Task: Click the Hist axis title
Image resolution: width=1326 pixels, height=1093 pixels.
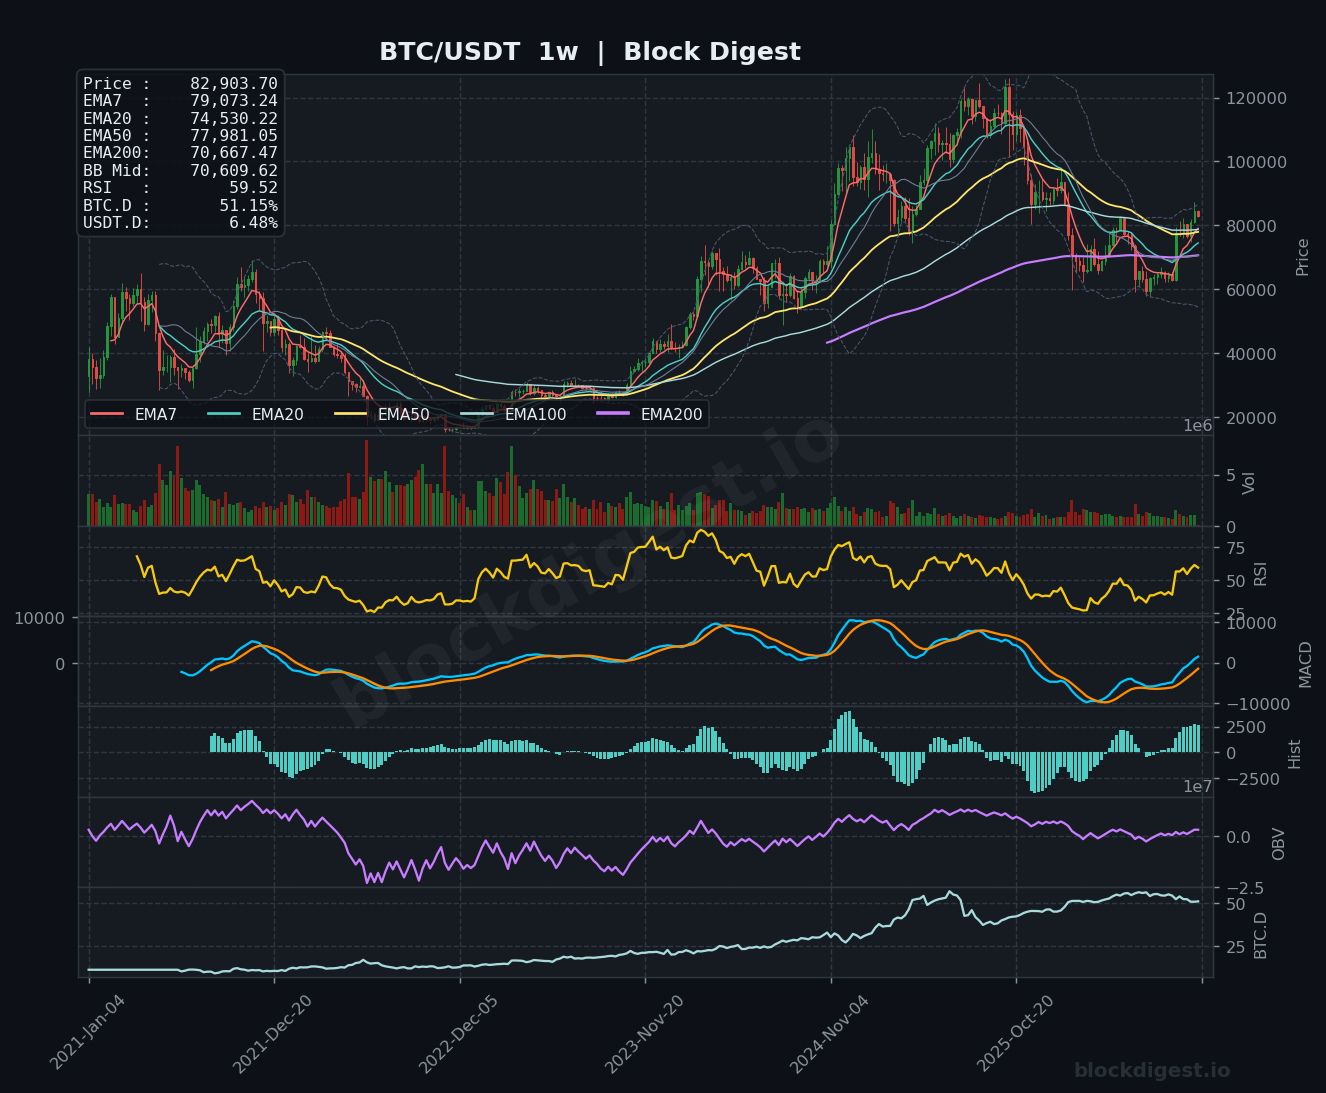Action: coord(1294,754)
